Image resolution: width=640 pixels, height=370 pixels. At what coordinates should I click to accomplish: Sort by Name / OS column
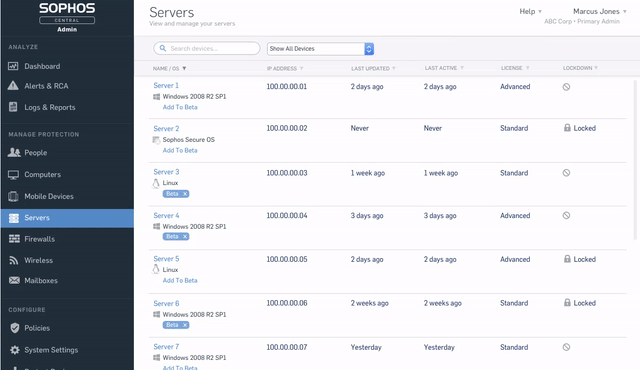(x=169, y=69)
